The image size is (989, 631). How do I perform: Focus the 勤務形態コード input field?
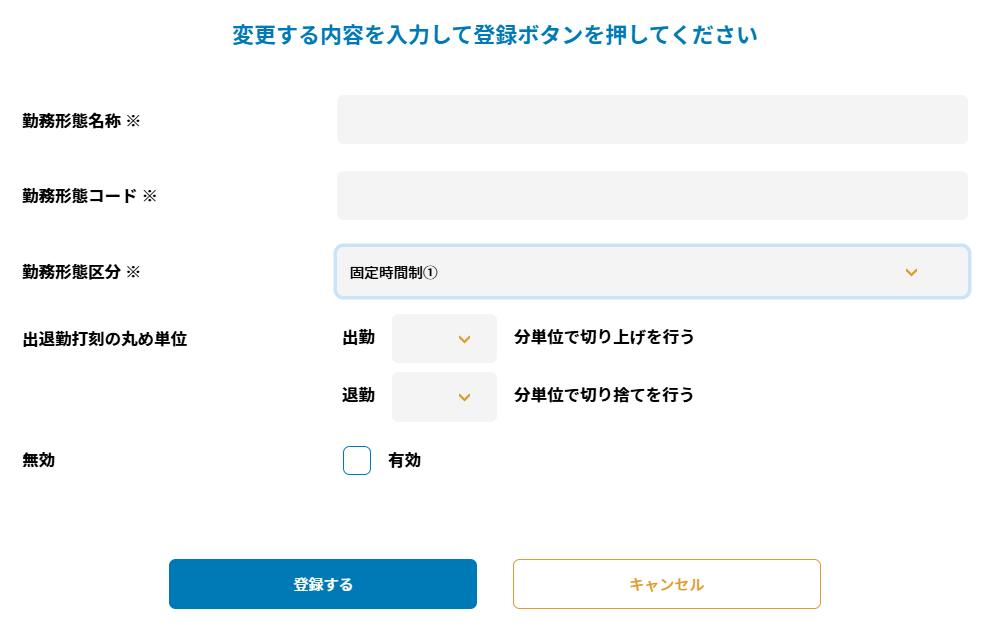pos(652,196)
